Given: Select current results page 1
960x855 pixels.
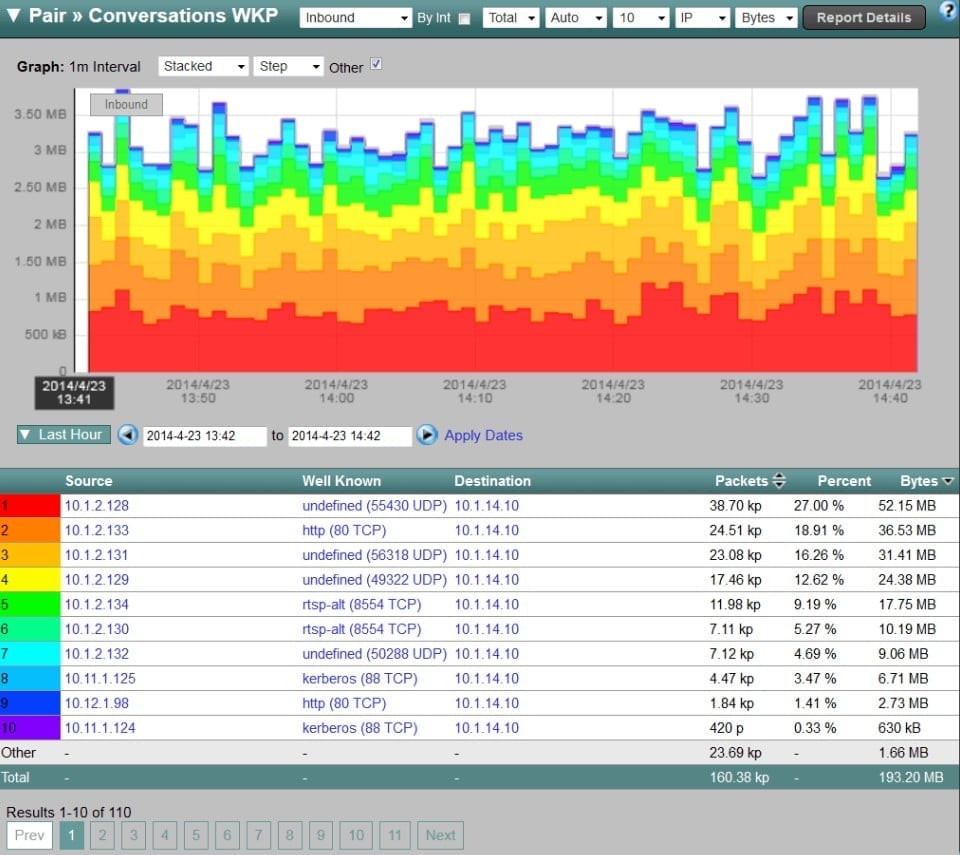Looking at the screenshot, I should pos(71,835).
